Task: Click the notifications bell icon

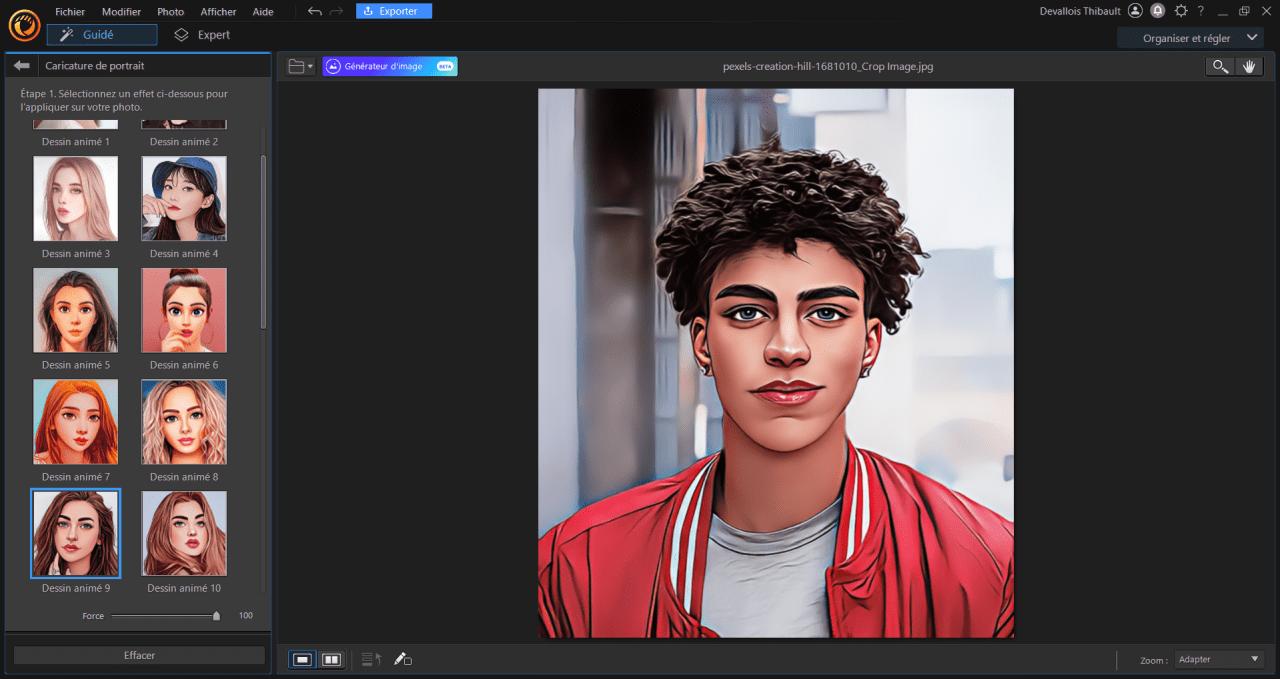Action: pos(1159,11)
